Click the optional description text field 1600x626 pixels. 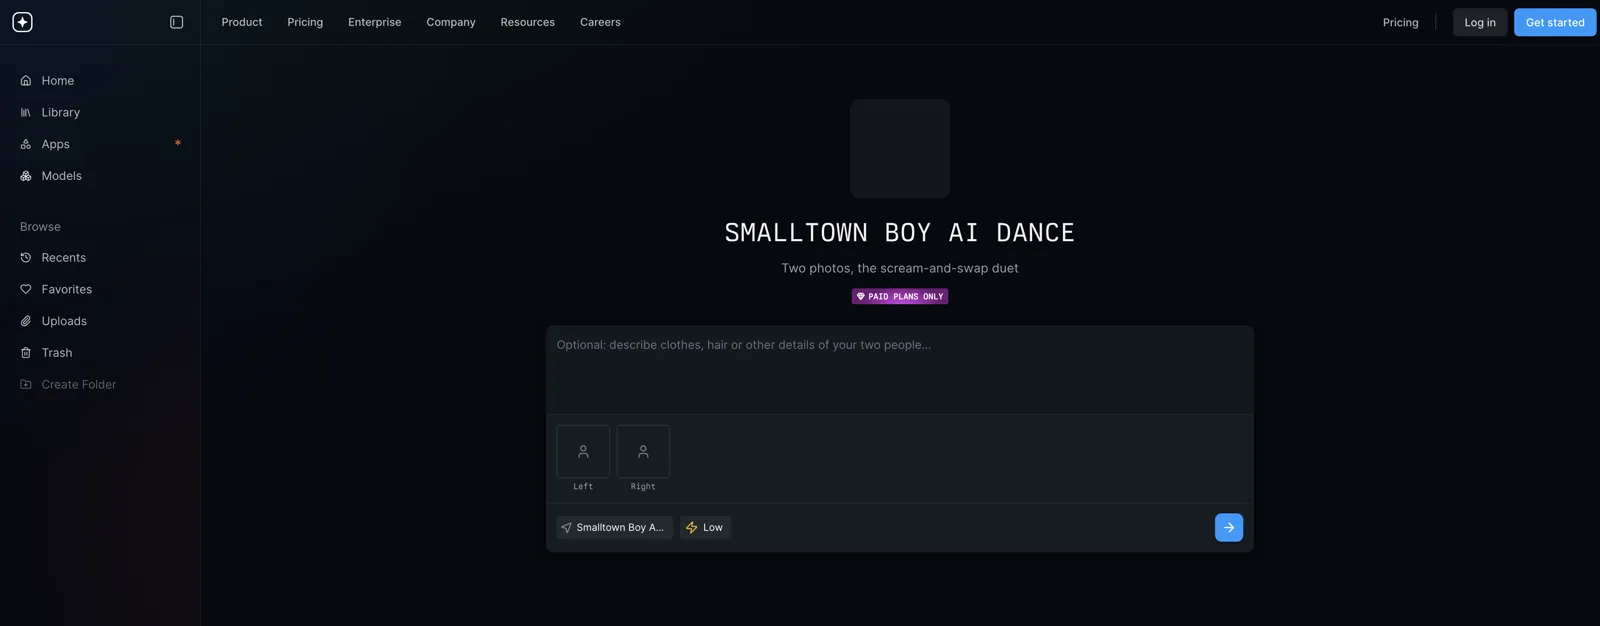point(900,369)
